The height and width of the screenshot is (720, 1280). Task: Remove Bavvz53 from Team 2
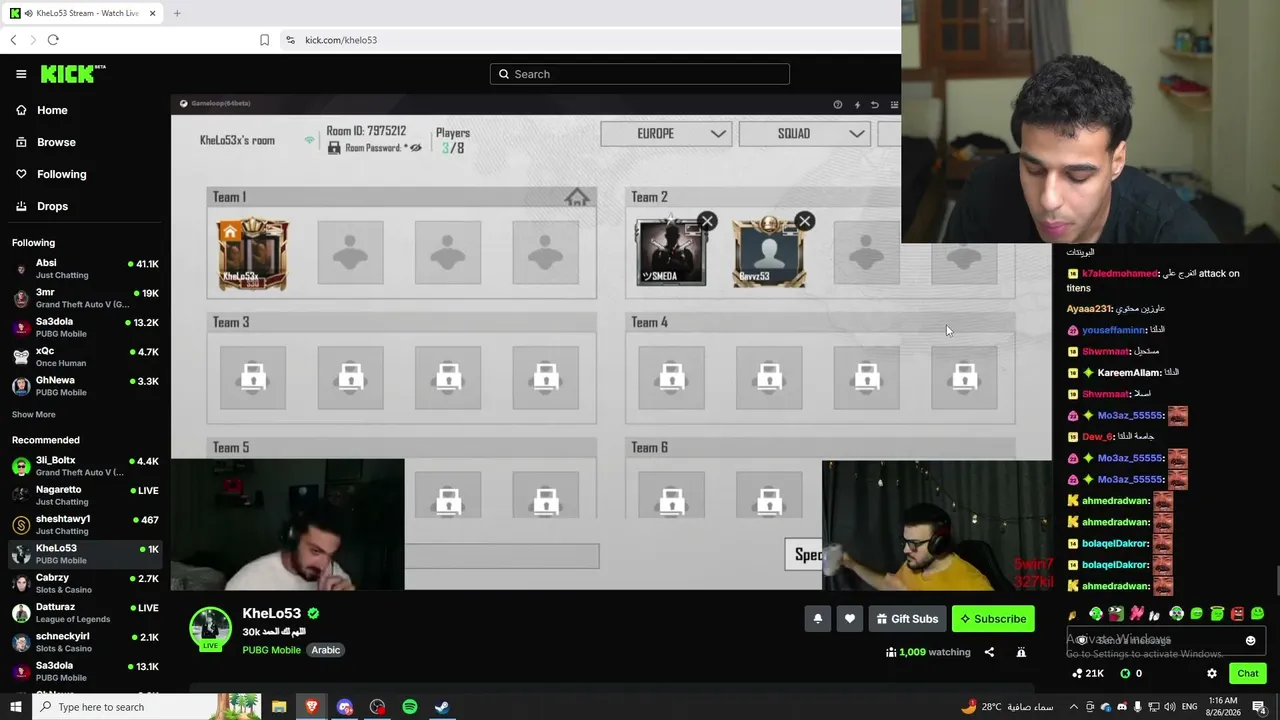805,221
